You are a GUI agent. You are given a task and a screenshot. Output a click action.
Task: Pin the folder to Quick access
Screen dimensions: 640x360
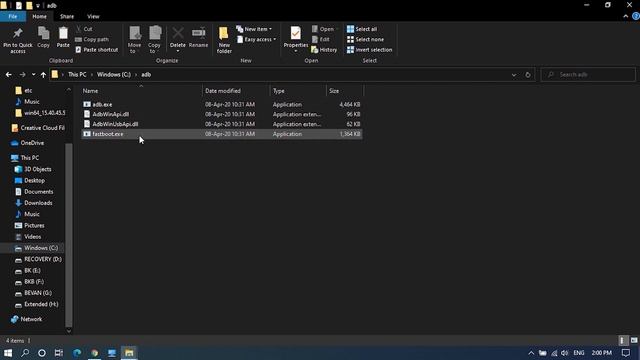click(x=18, y=40)
